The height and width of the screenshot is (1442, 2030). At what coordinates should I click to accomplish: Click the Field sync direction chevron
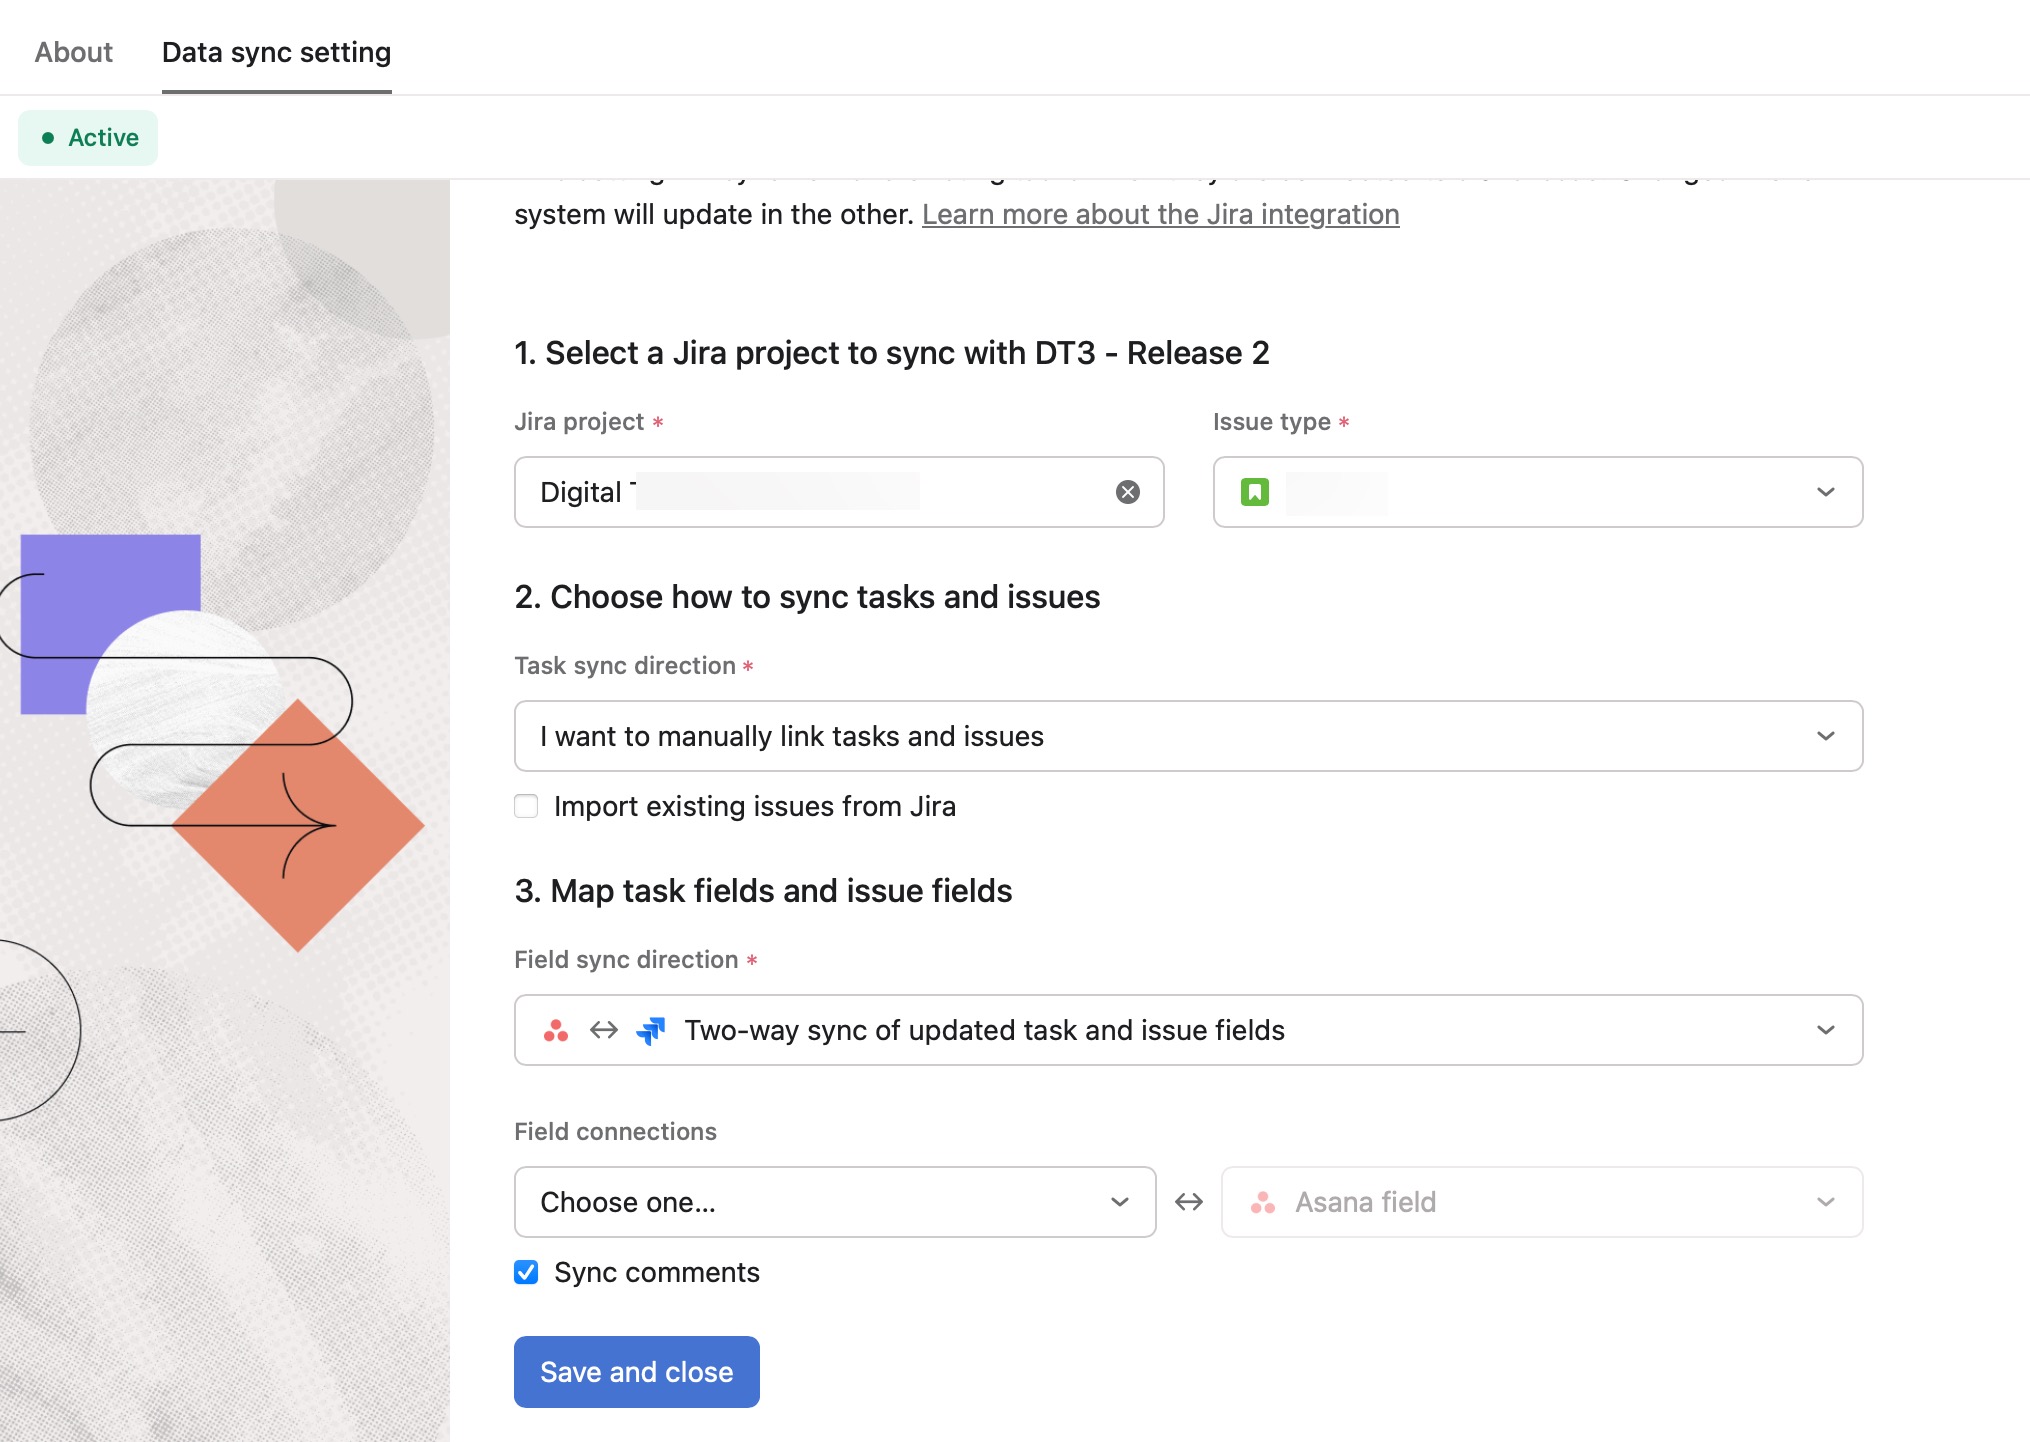pyautogui.click(x=1826, y=1030)
